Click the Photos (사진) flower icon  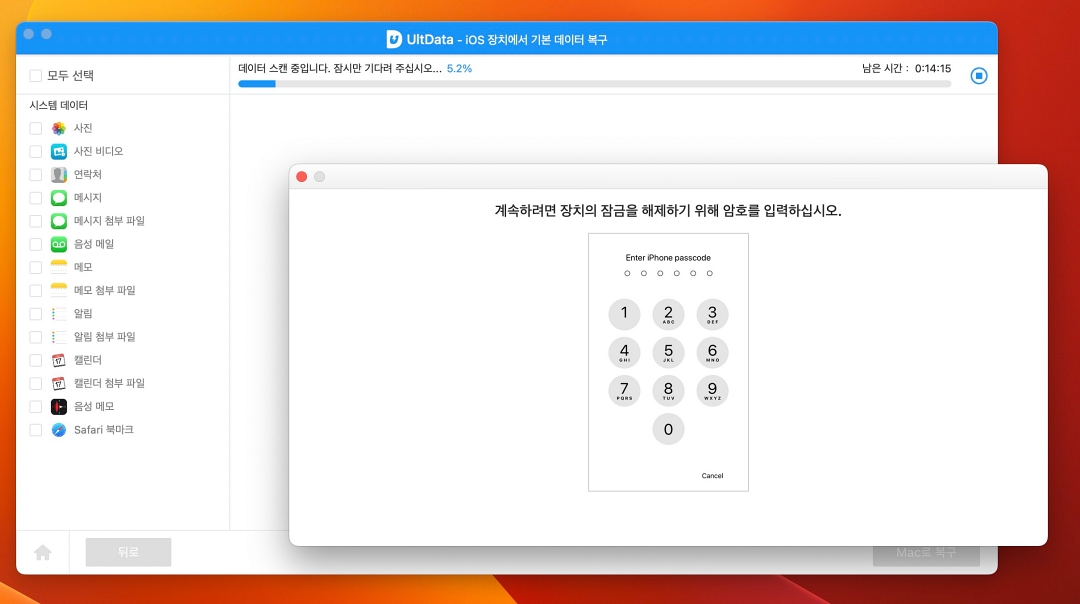pyautogui.click(x=59, y=128)
